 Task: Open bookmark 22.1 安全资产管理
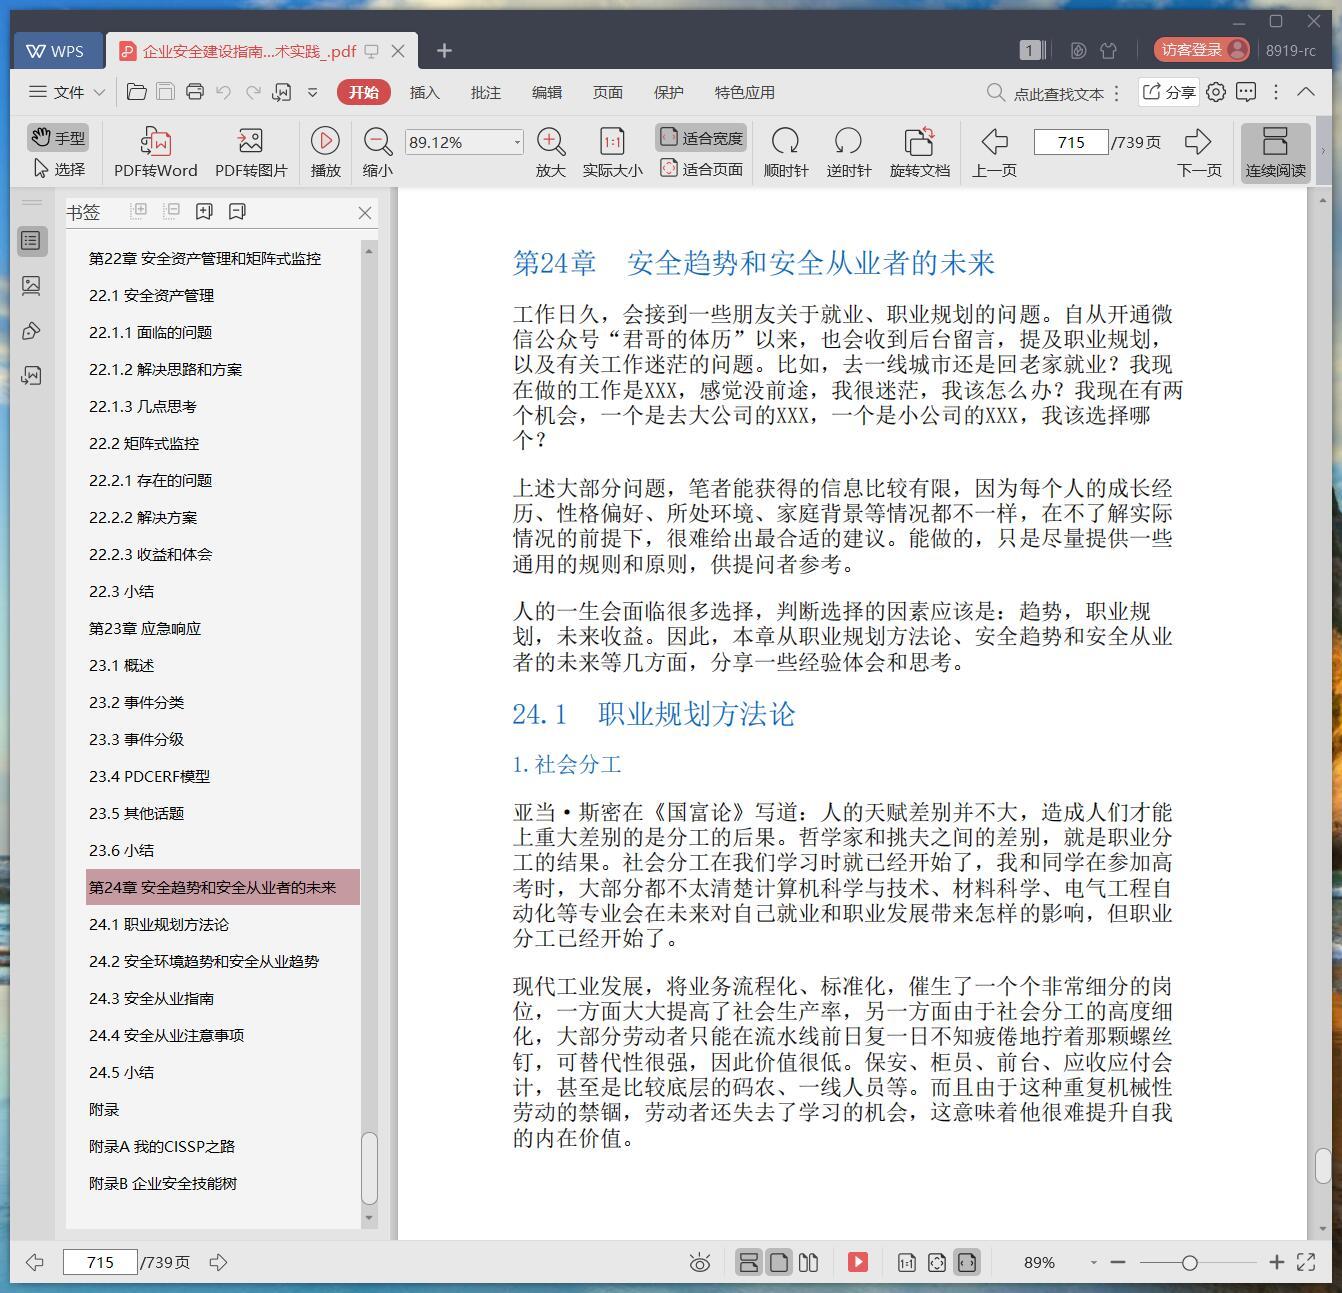click(x=151, y=296)
